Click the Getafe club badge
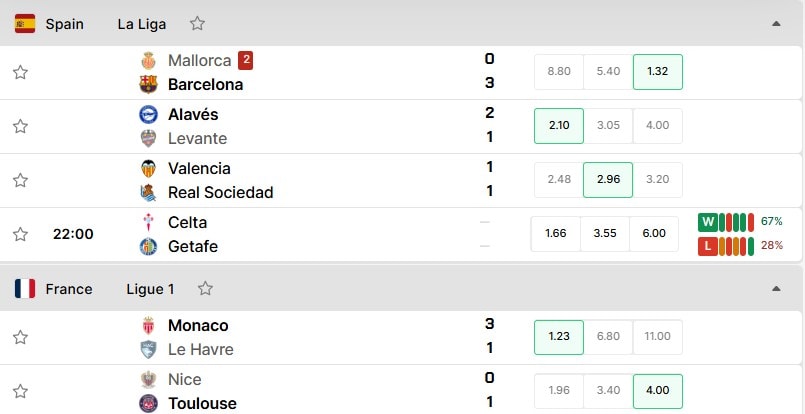805x414 pixels. coord(148,247)
